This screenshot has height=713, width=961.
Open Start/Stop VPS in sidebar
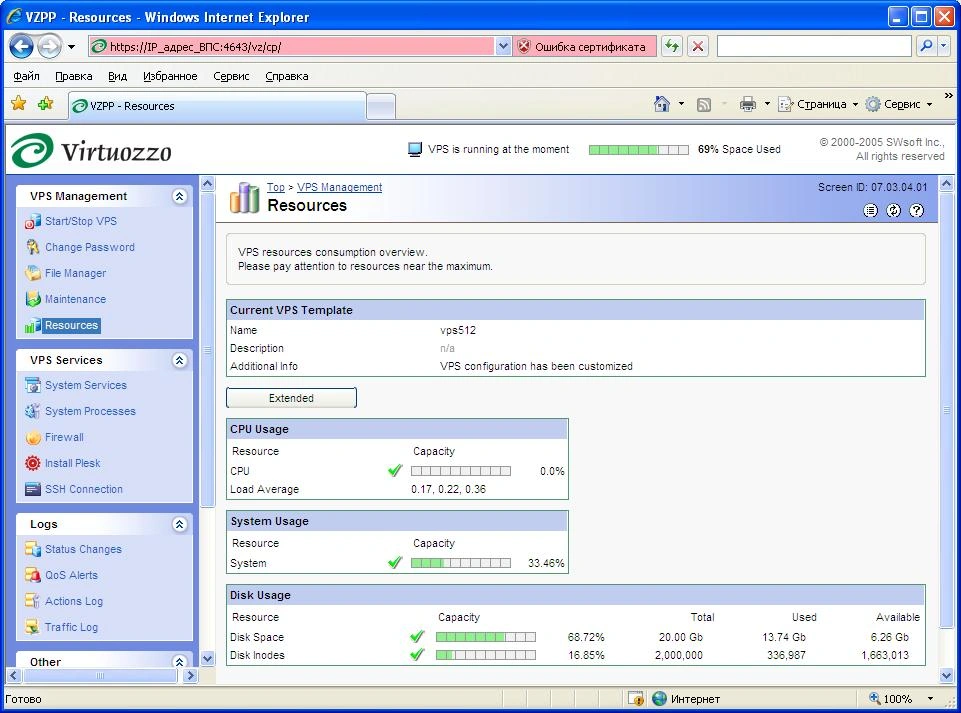(x=80, y=221)
